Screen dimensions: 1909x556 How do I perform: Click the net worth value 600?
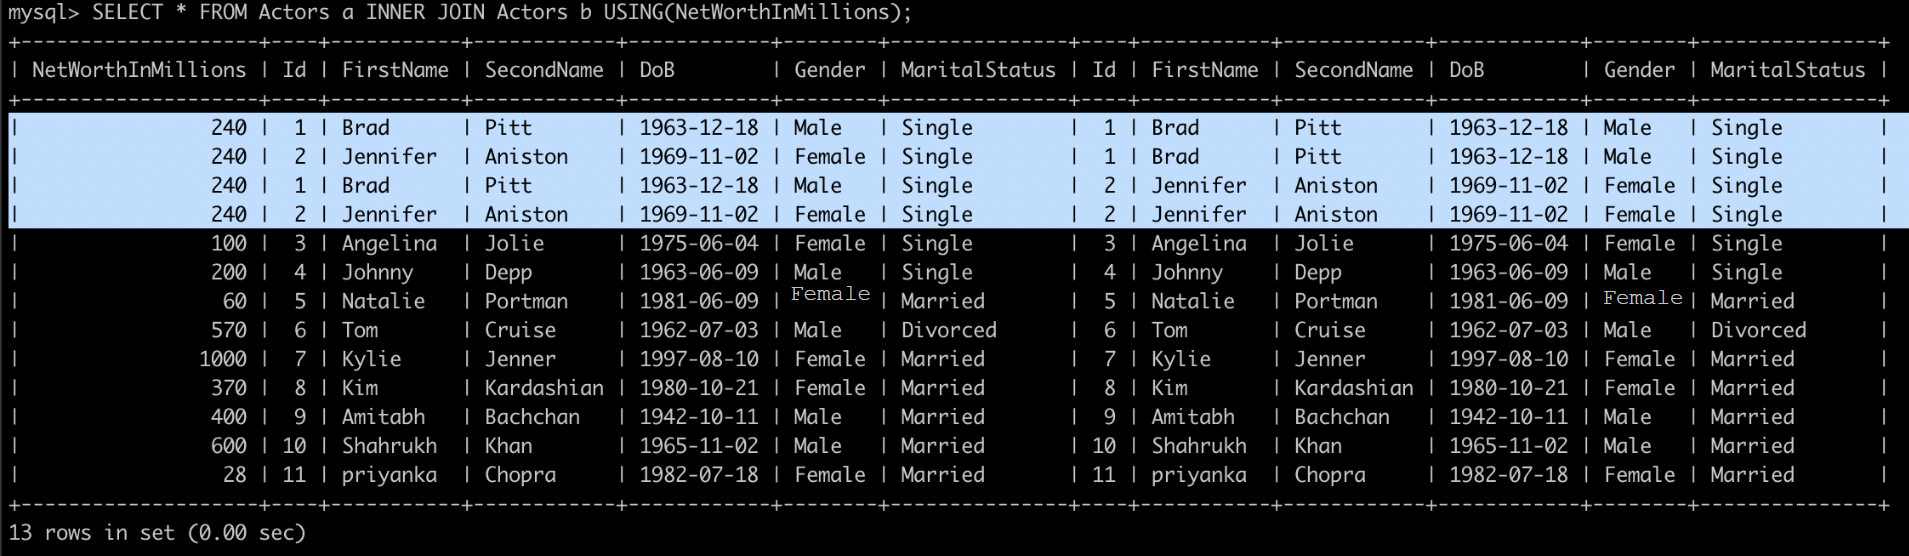click(228, 446)
